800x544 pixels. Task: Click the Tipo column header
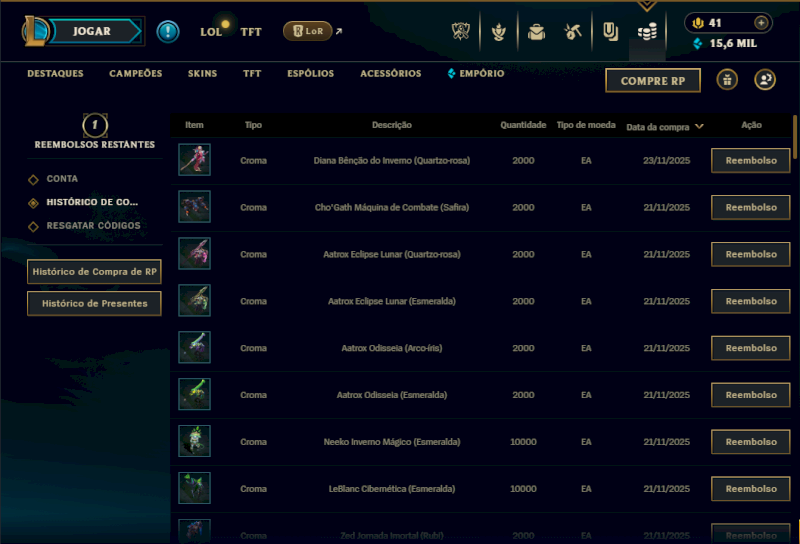point(254,125)
